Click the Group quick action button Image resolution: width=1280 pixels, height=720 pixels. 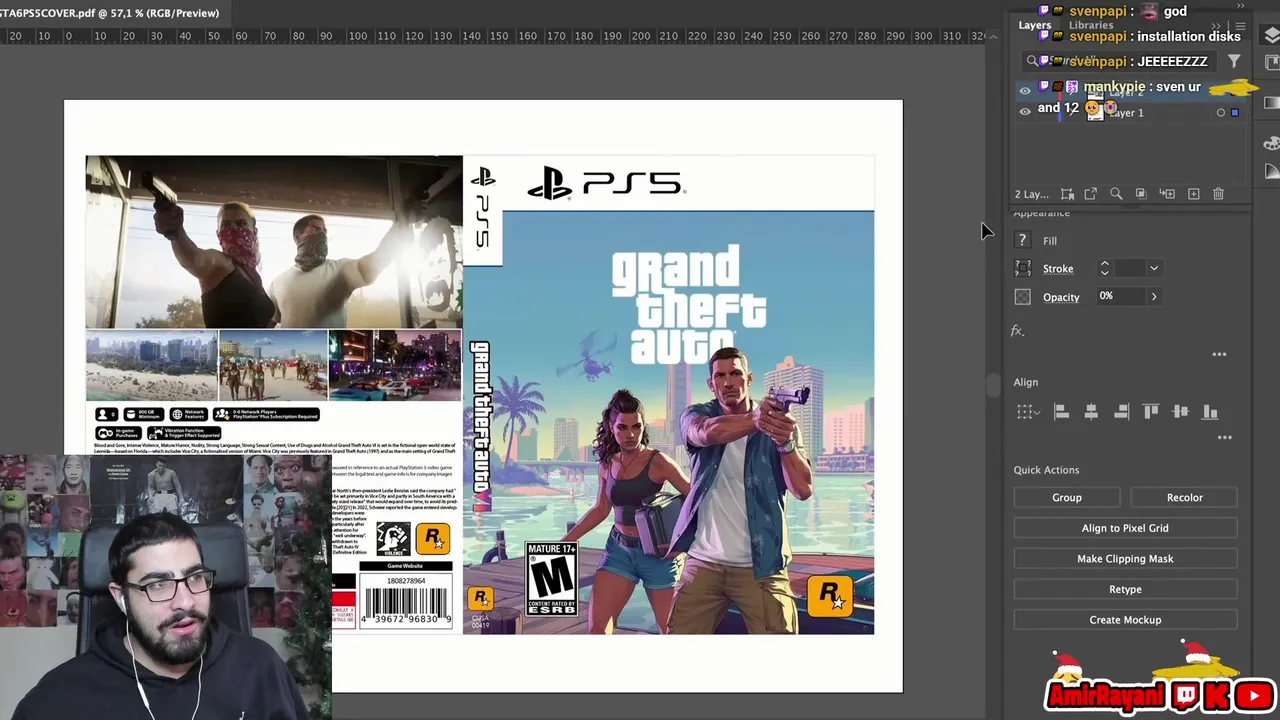[1067, 497]
